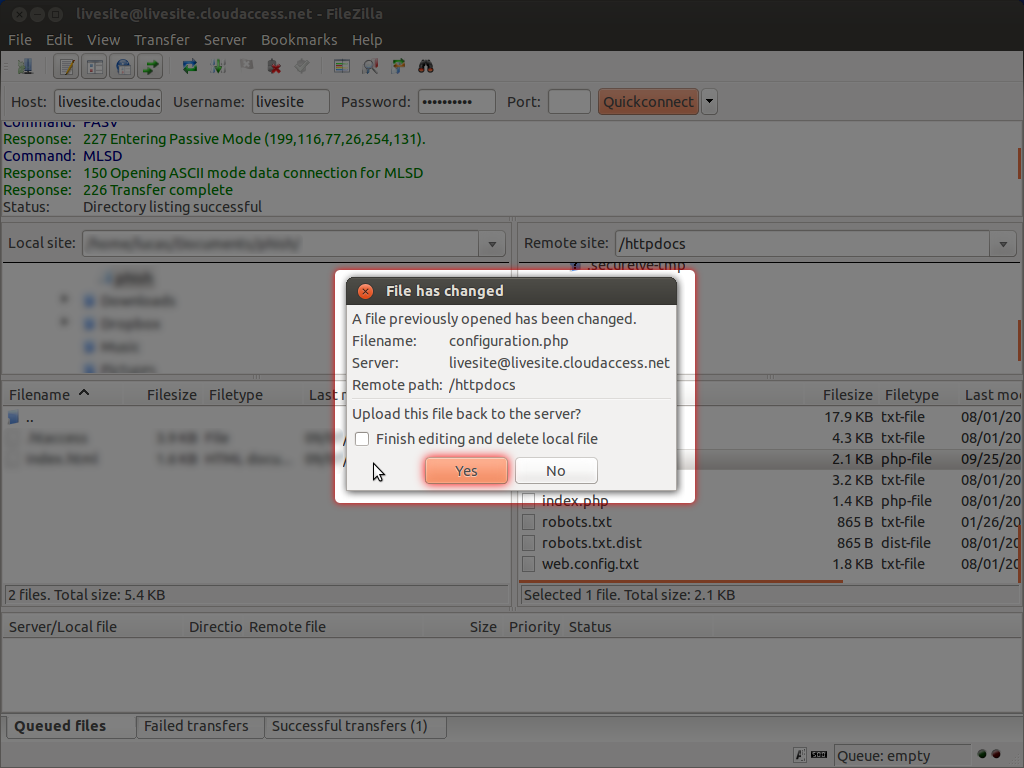
Task: Open the Local site path dropdown
Action: (x=492, y=244)
